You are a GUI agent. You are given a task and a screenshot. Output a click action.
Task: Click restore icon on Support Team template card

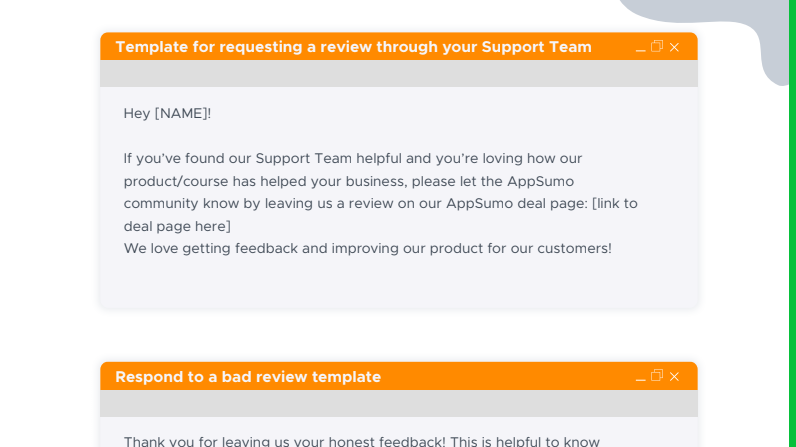coord(657,46)
